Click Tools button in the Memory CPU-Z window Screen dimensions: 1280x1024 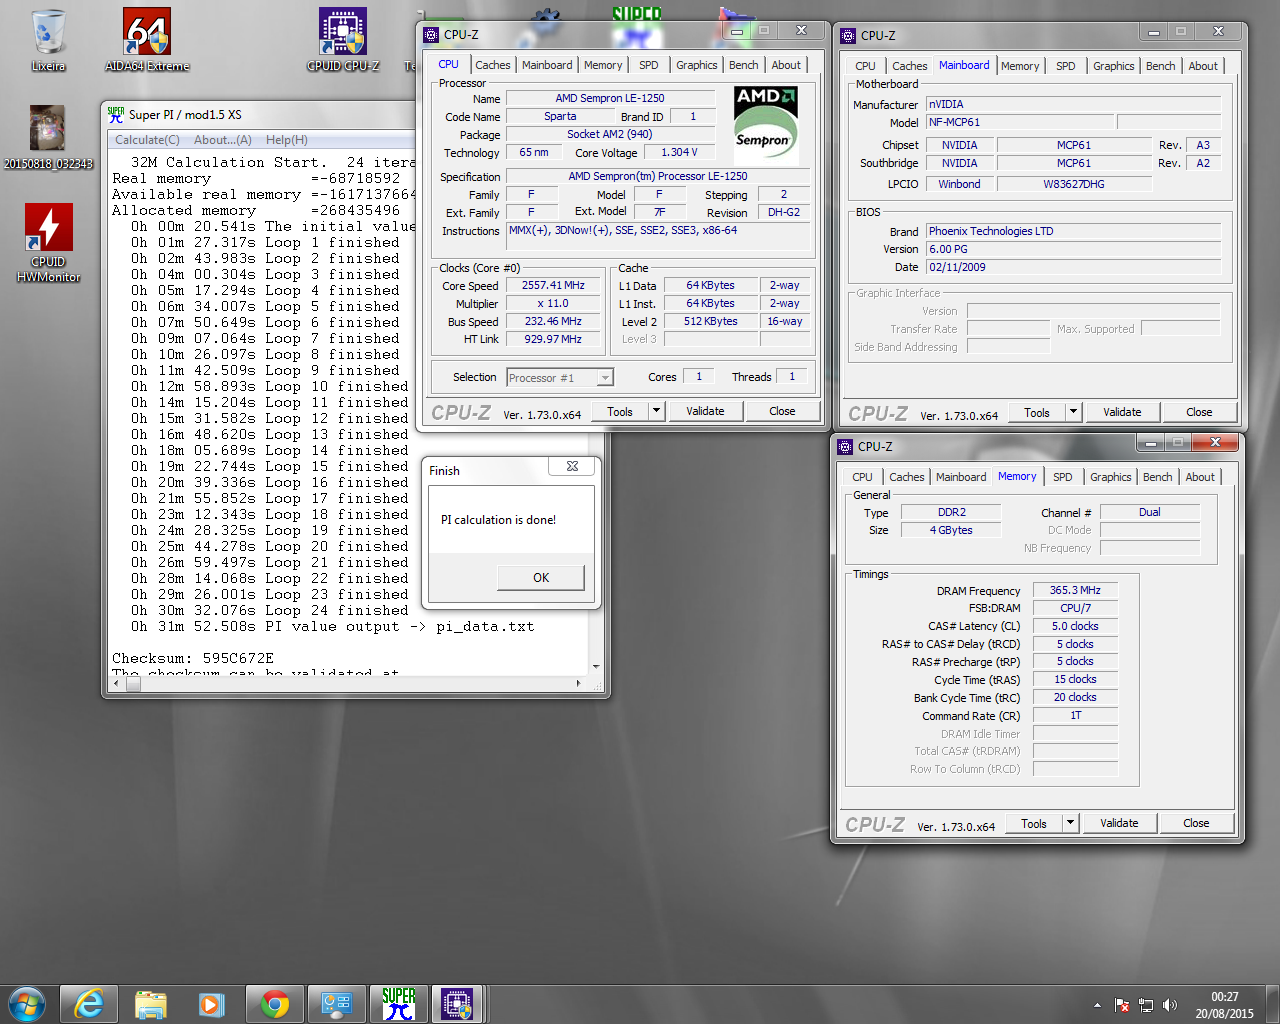[1034, 823]
